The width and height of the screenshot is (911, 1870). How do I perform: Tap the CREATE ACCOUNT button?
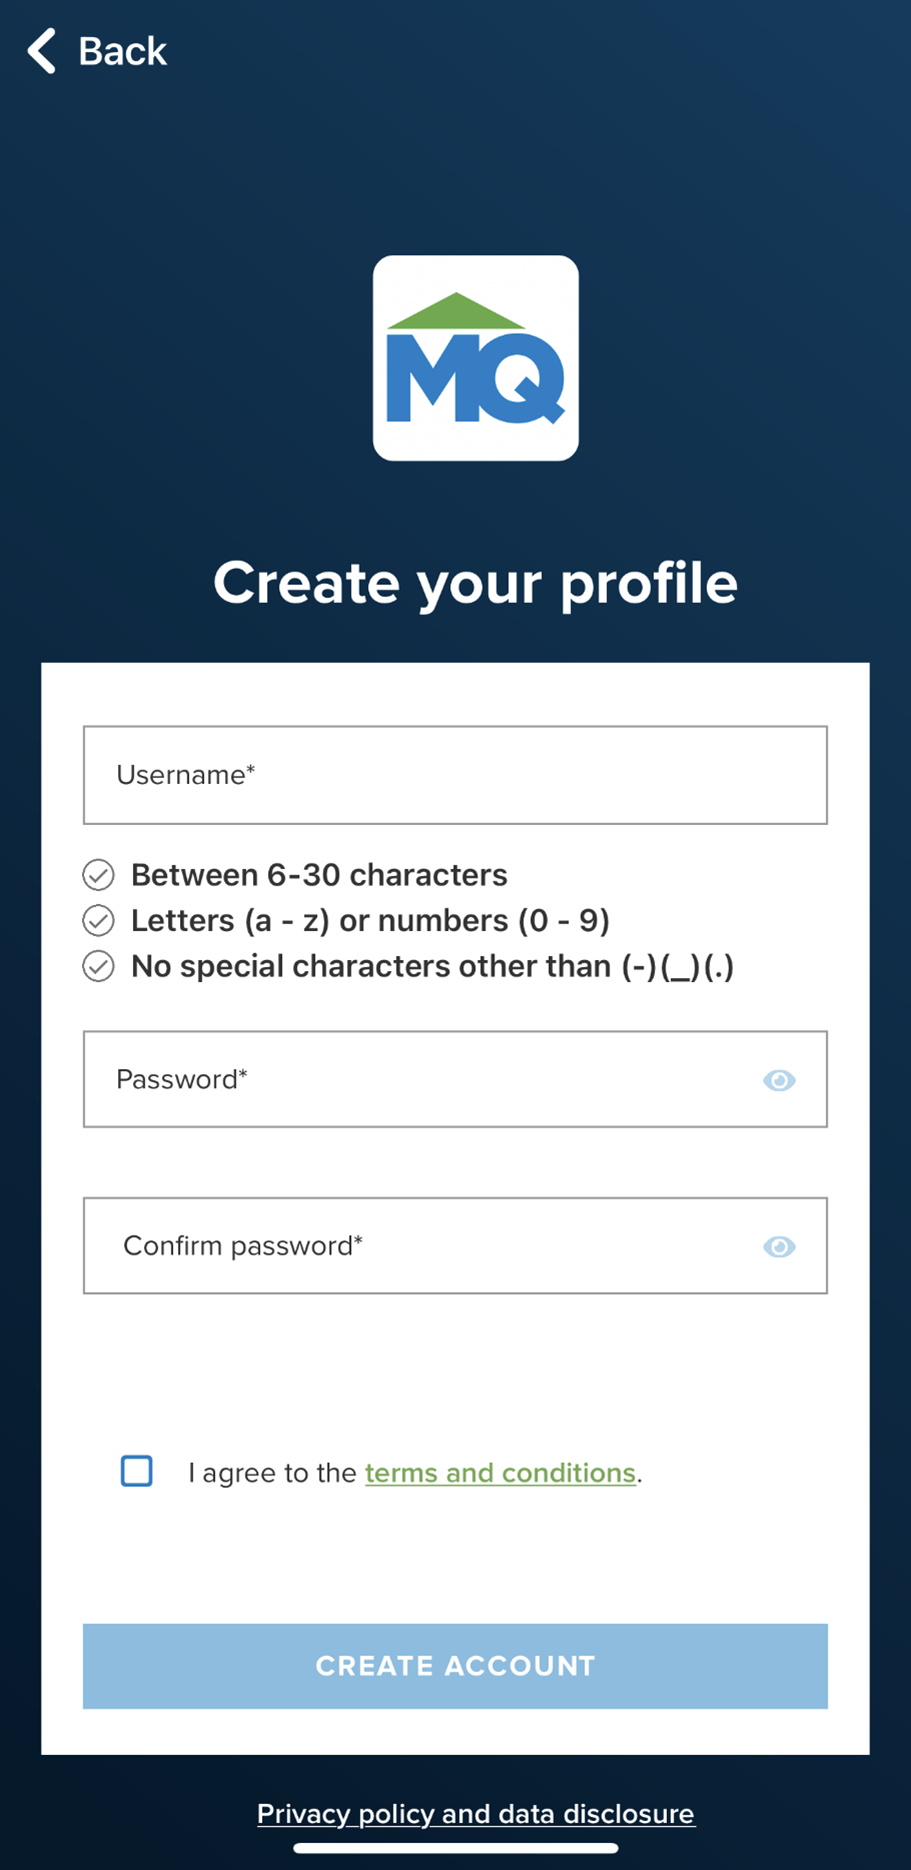tap(455, 1666)
